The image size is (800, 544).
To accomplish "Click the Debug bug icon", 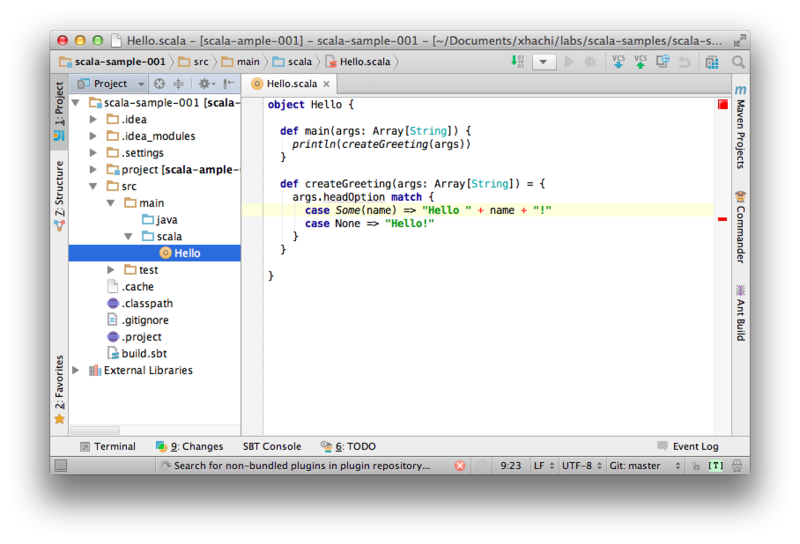I will coord(590,62).
